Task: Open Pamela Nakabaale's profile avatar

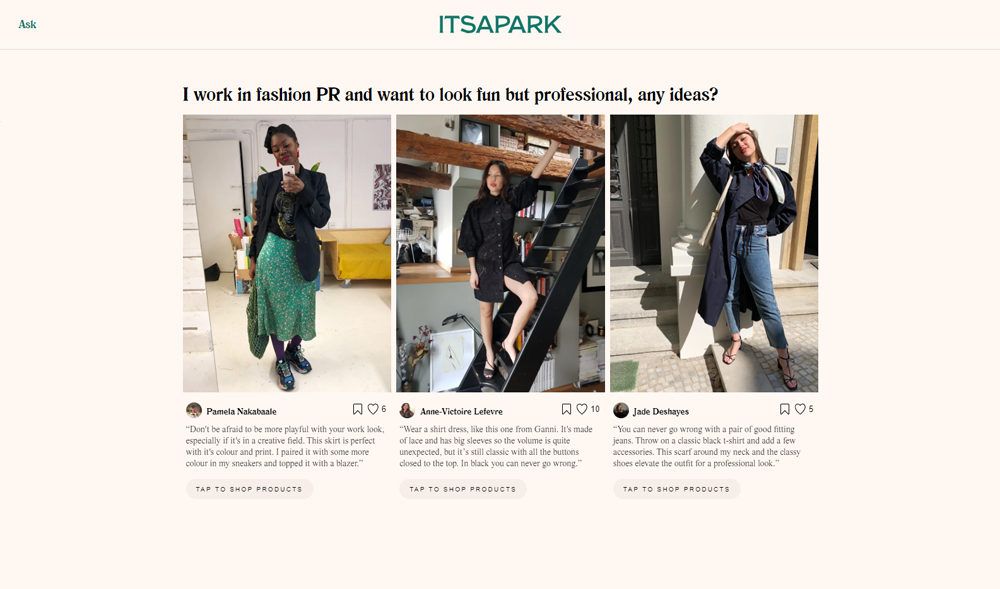Action: pos(194,410)
